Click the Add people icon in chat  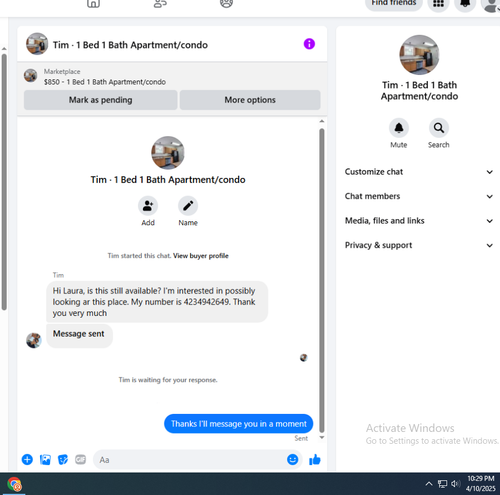(148, 206)
